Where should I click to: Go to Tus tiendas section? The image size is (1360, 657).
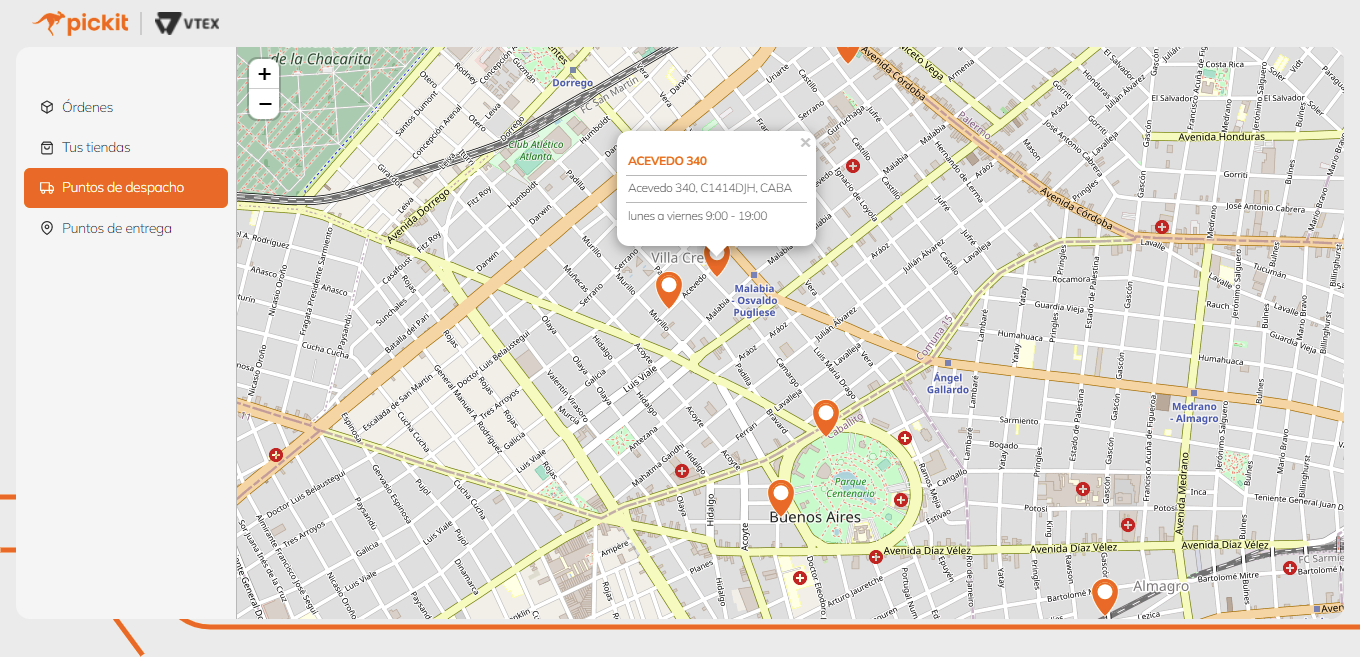pos(96,147)
